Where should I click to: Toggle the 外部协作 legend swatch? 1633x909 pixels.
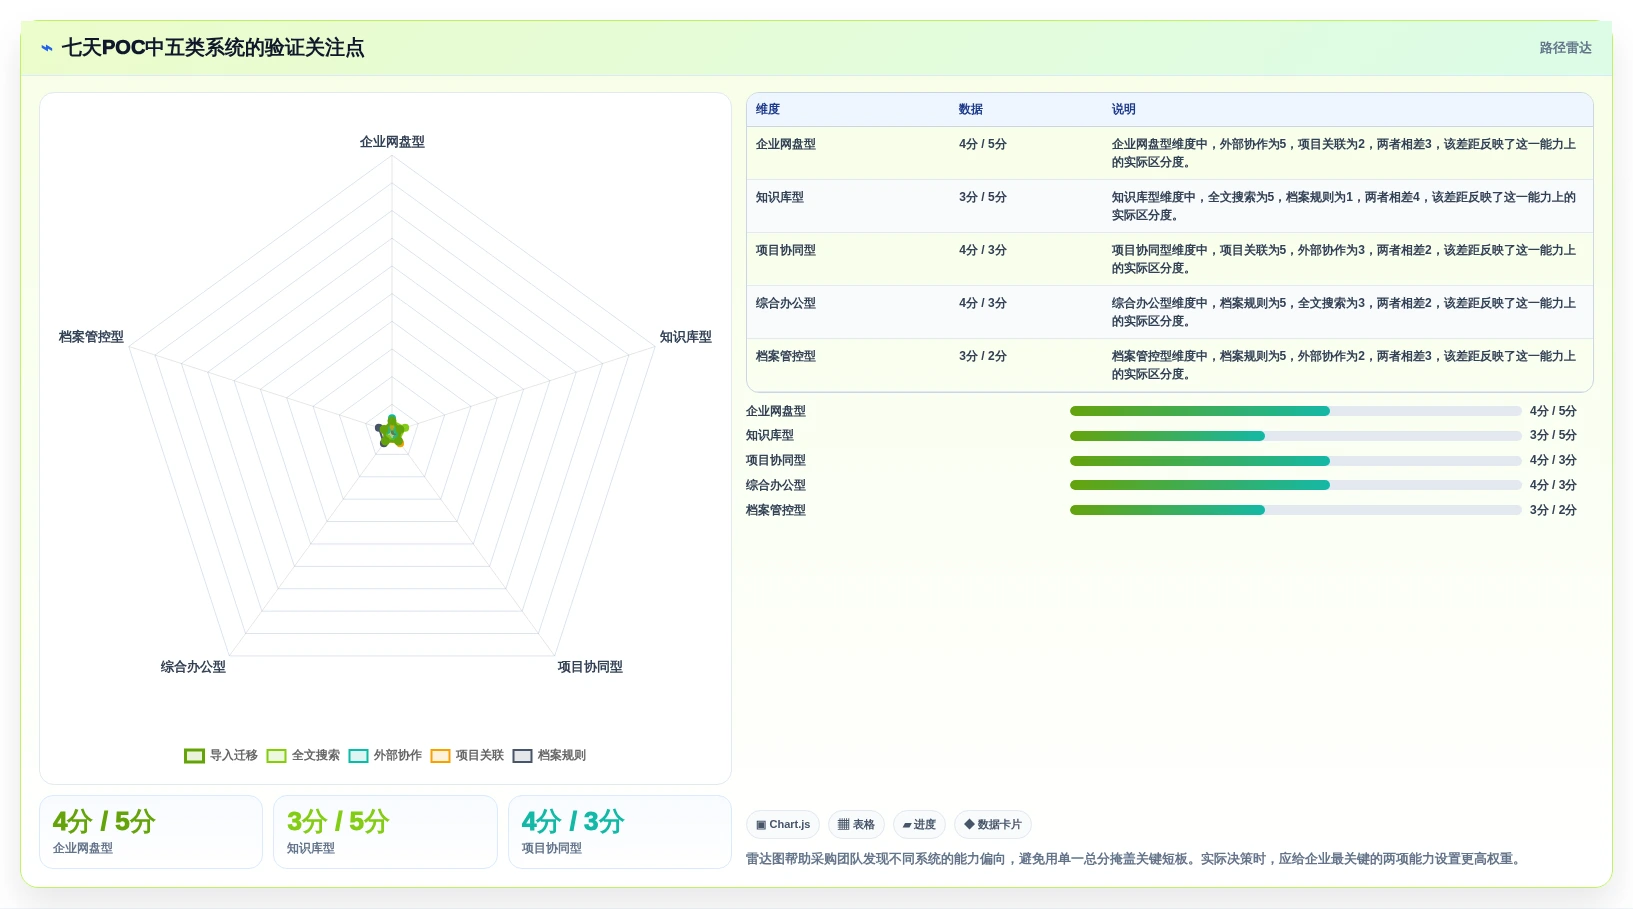coord(358,756)
